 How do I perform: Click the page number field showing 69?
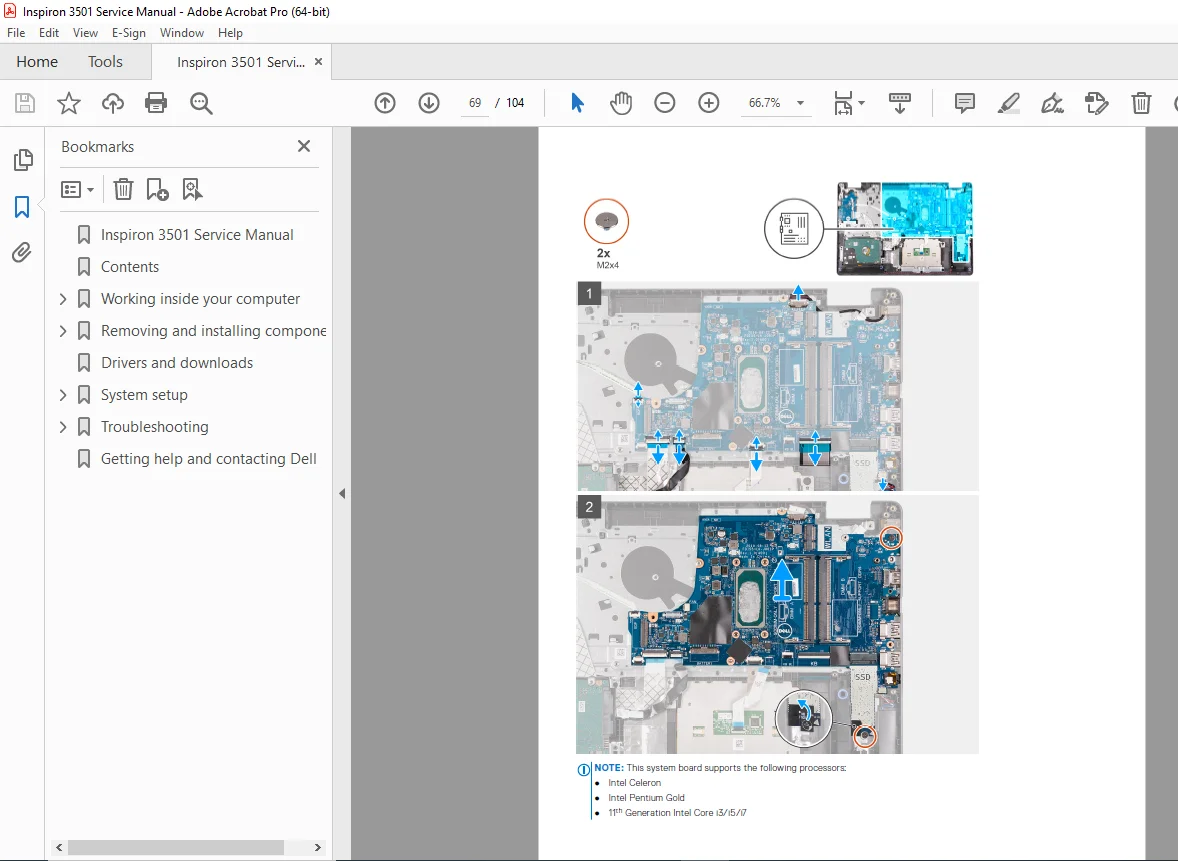[475, 103]
